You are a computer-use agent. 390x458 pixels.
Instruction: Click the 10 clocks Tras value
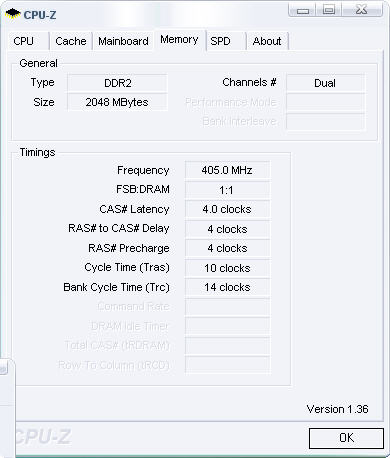[227, 268]
